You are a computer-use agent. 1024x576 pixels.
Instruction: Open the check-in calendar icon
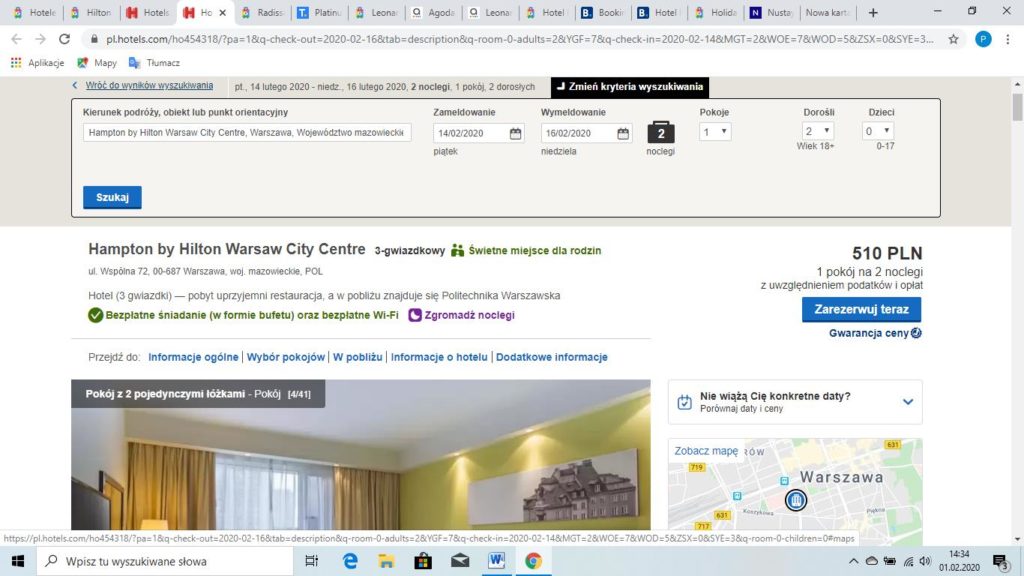pyautogui.click(x=515, y=133)
